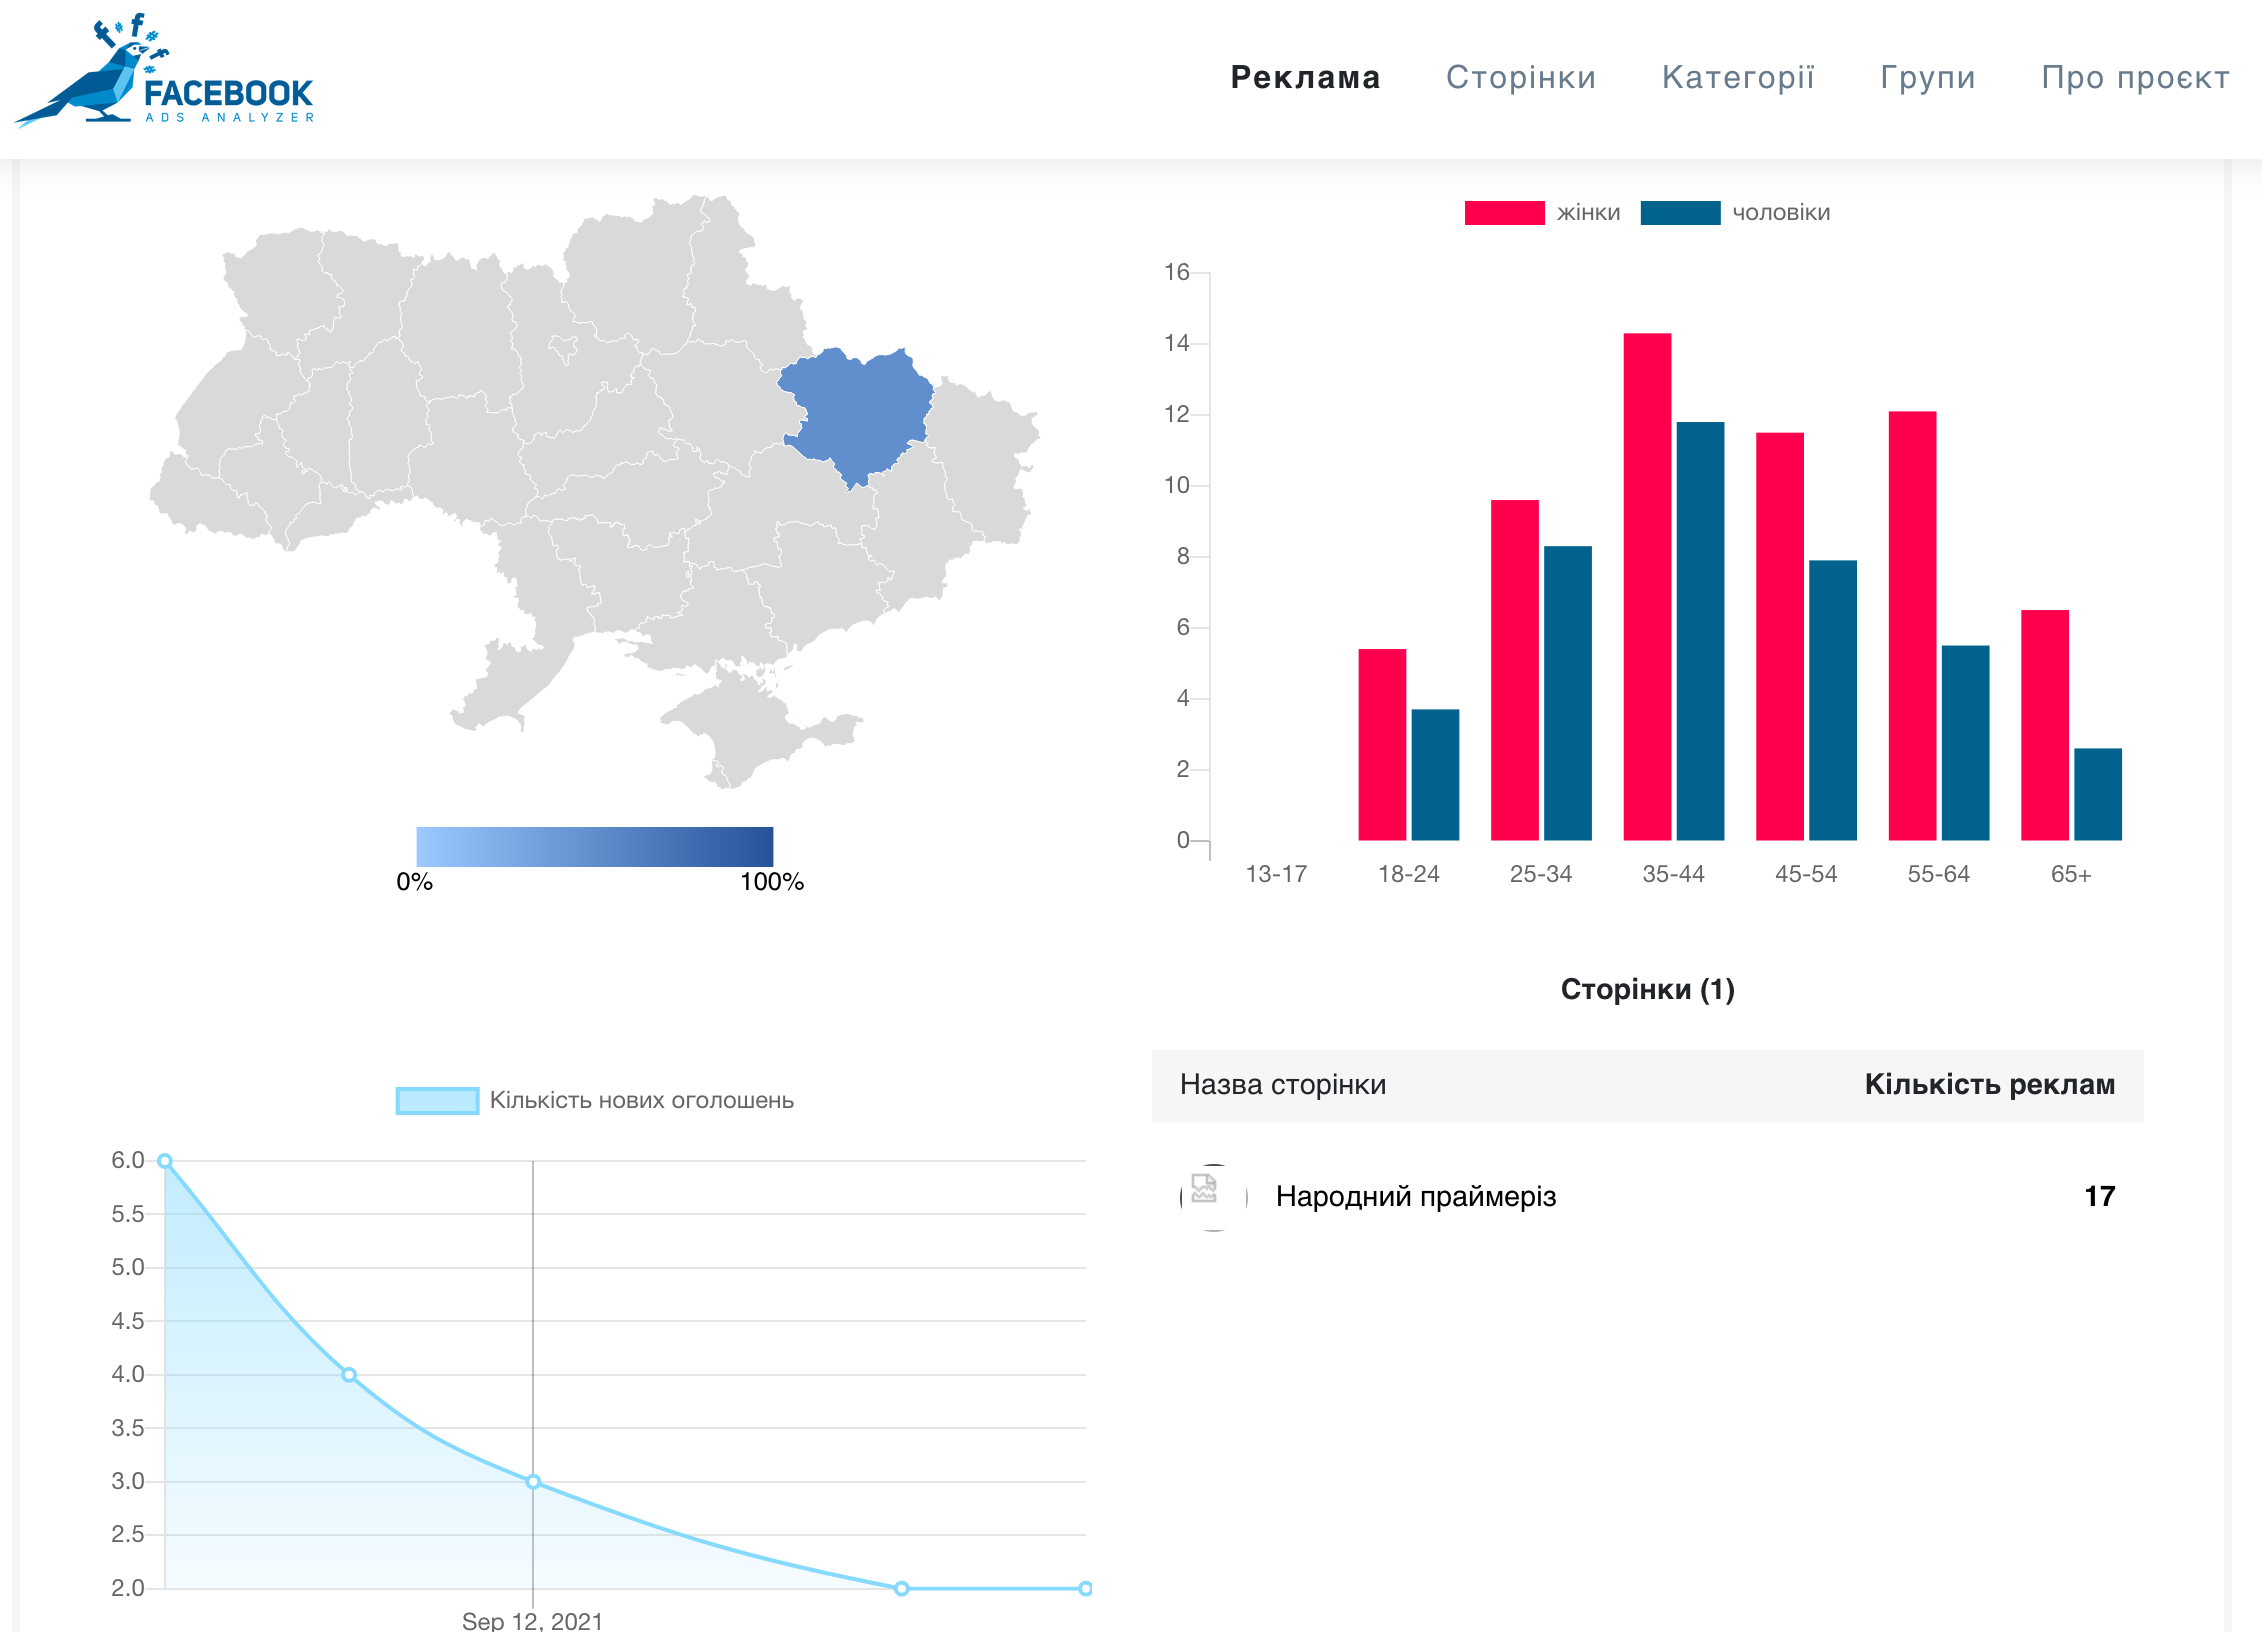The image size is (2262, 1632).
Task: Open the Реклама navigation tab
Action: click(1305, 77)
